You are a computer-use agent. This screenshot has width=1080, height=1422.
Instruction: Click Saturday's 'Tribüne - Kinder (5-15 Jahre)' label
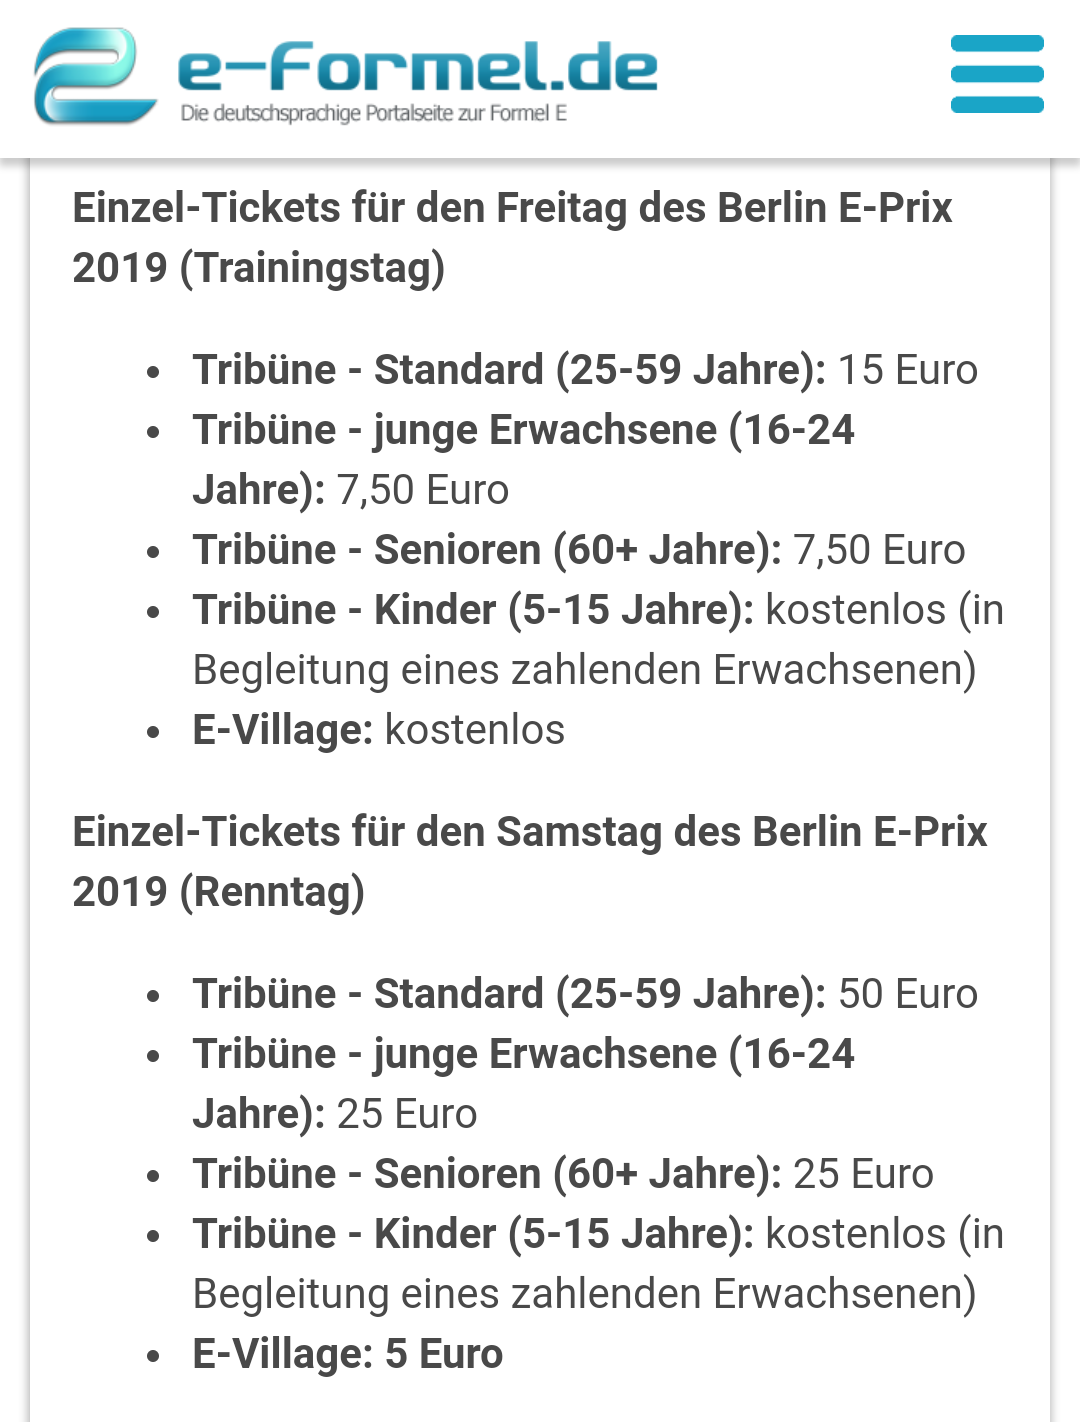point(473,1234)
